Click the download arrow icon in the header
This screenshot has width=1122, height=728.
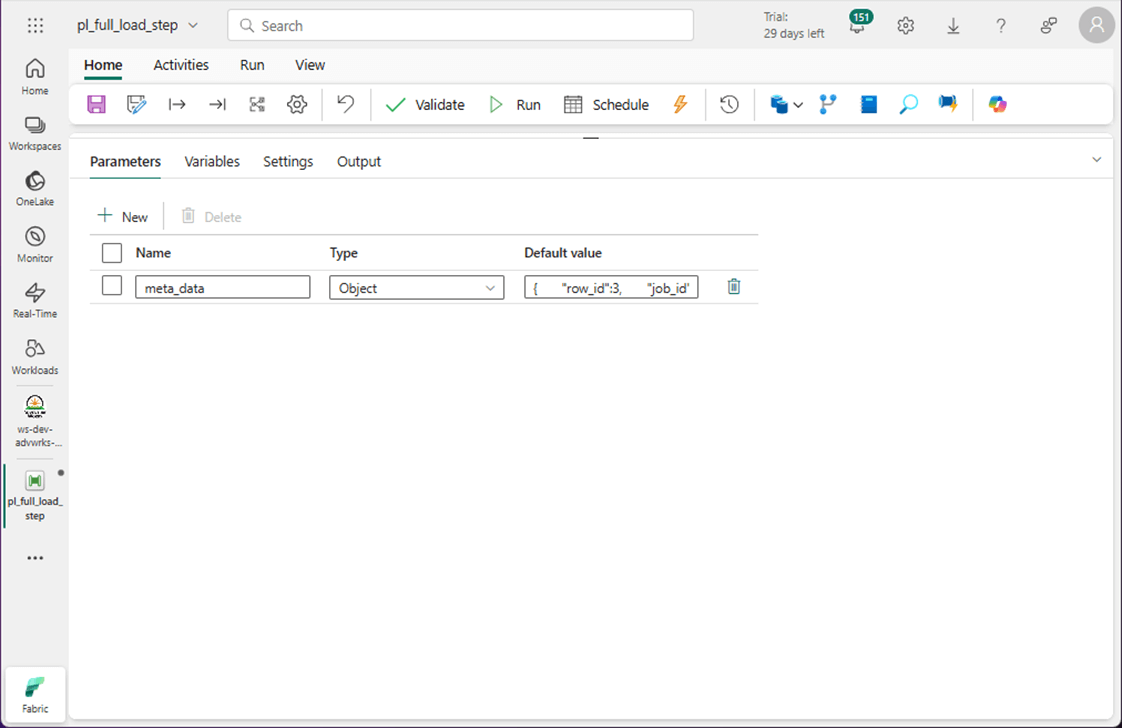pos(953,26)
